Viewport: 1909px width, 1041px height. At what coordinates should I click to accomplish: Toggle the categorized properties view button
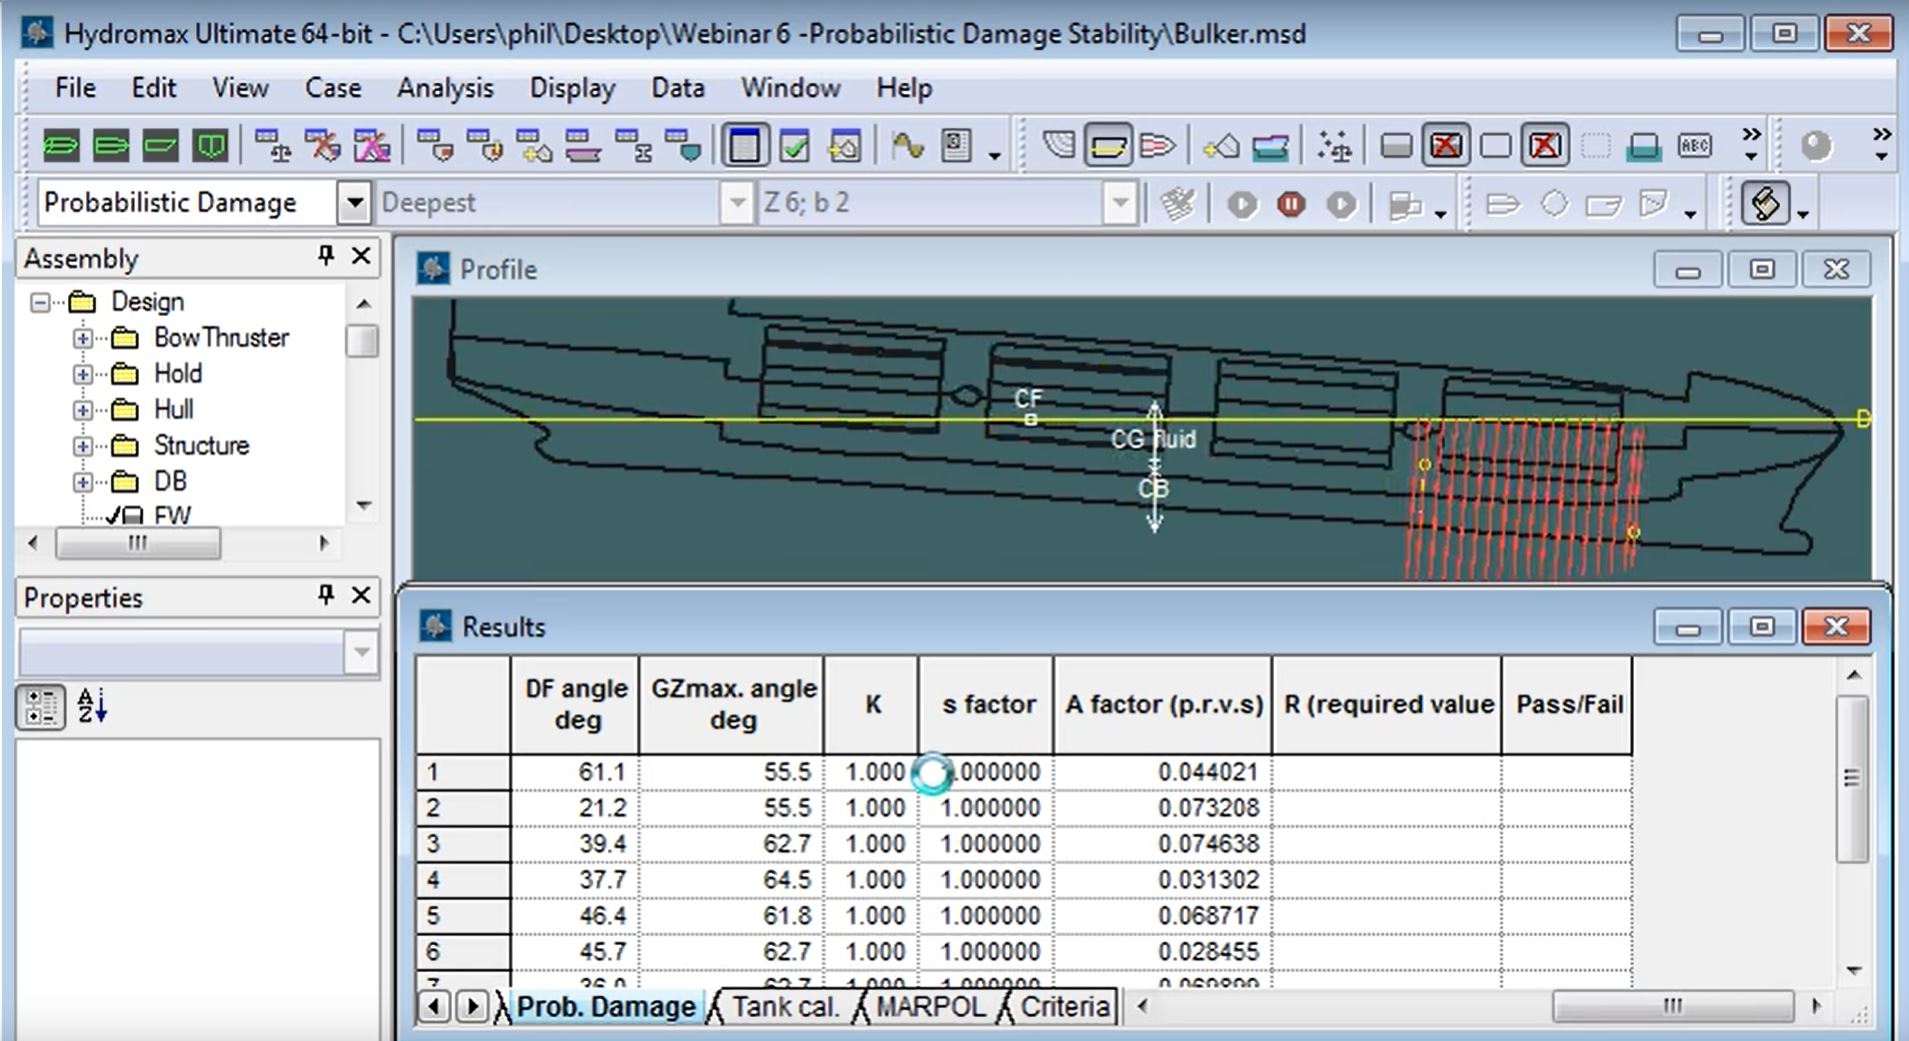41,706
